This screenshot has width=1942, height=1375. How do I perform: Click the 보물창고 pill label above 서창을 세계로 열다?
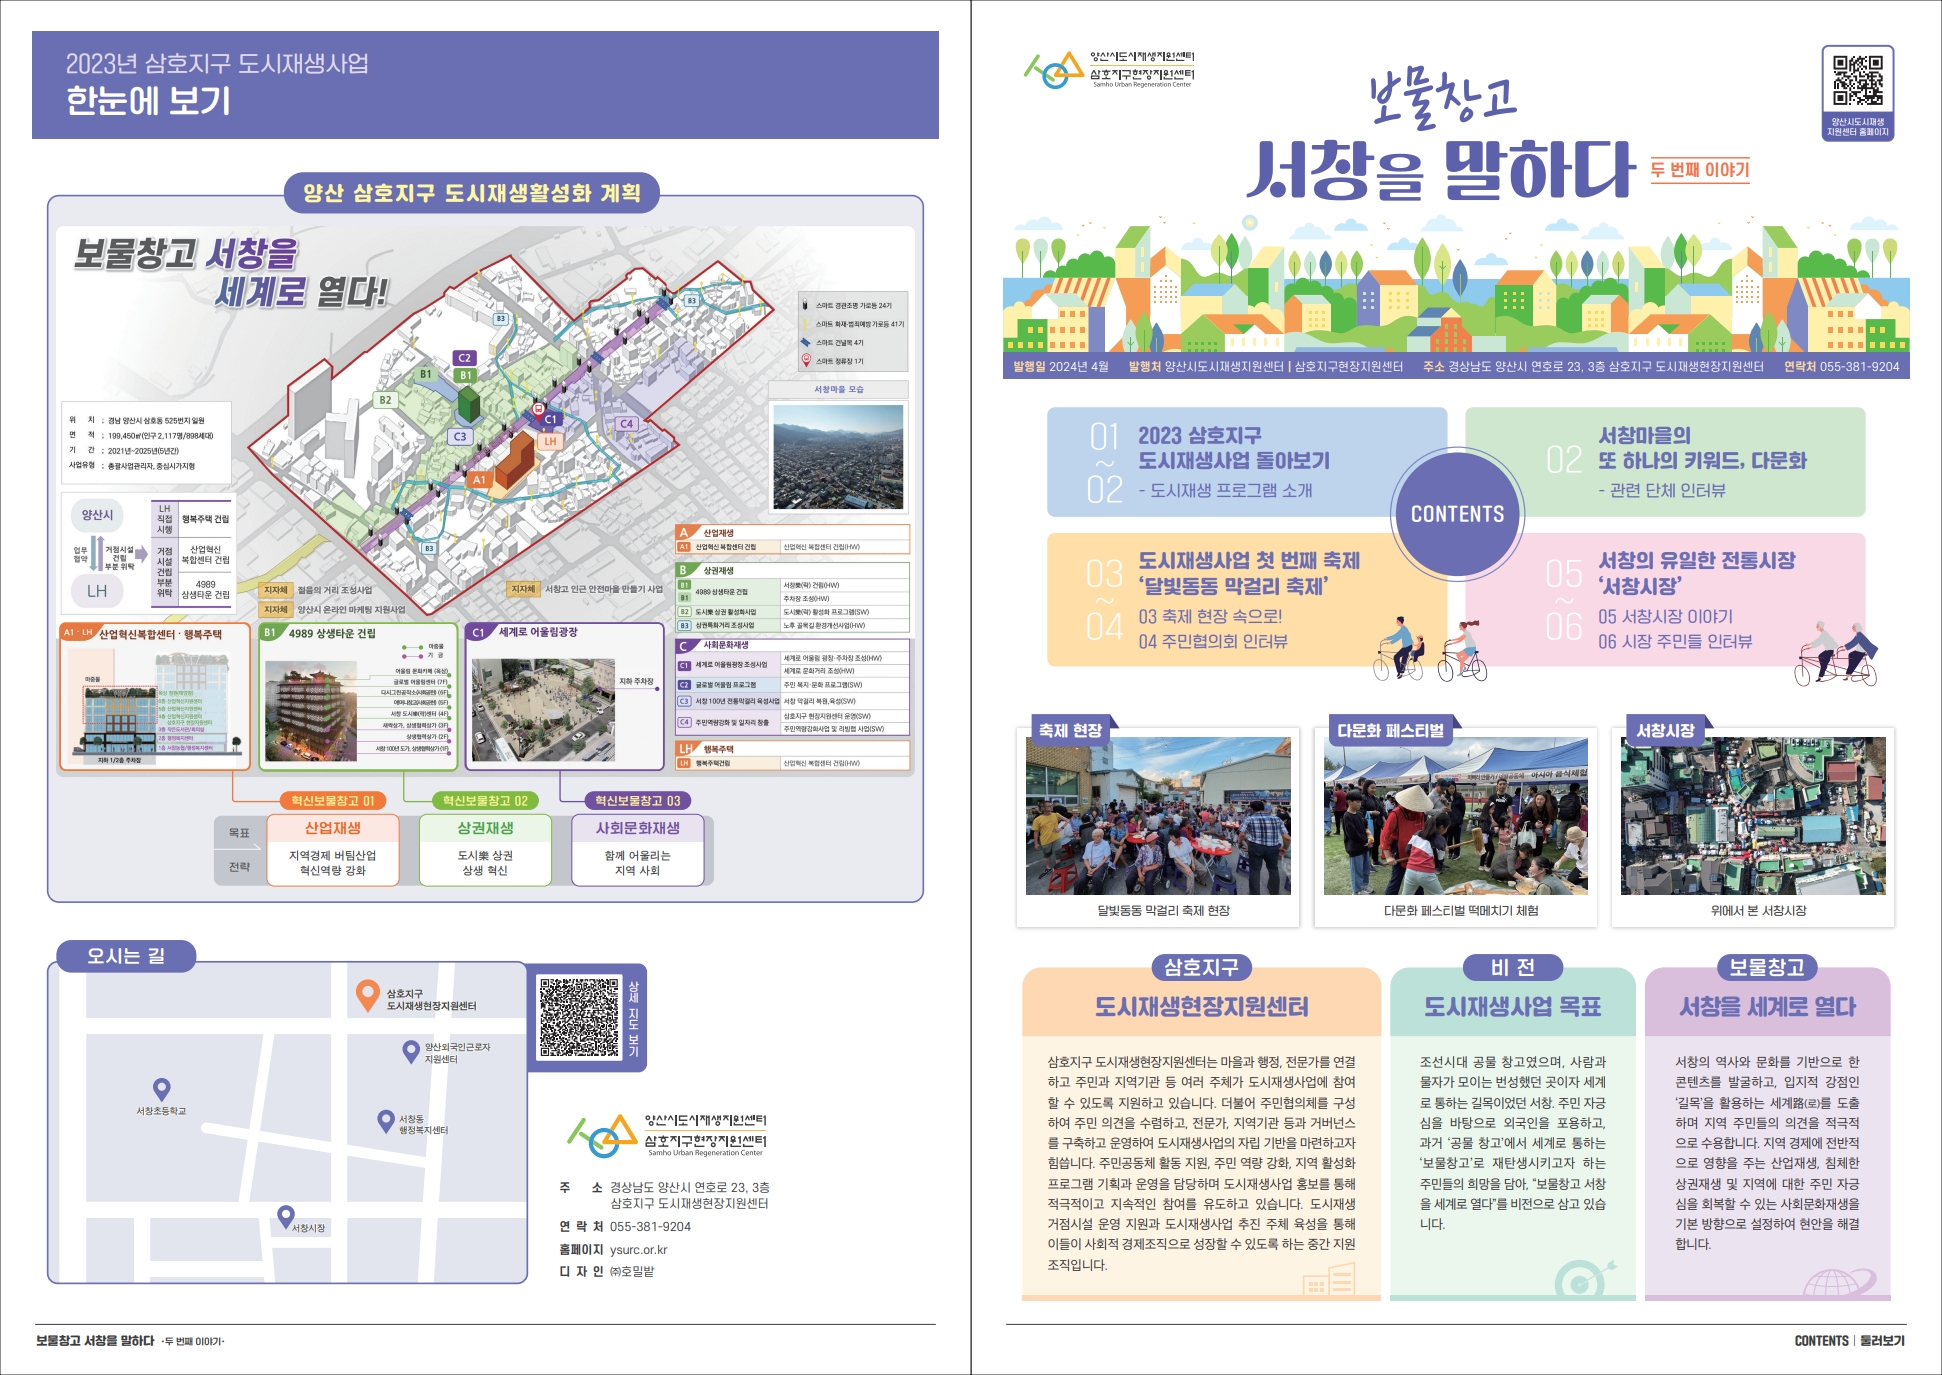coord(1767,967)
